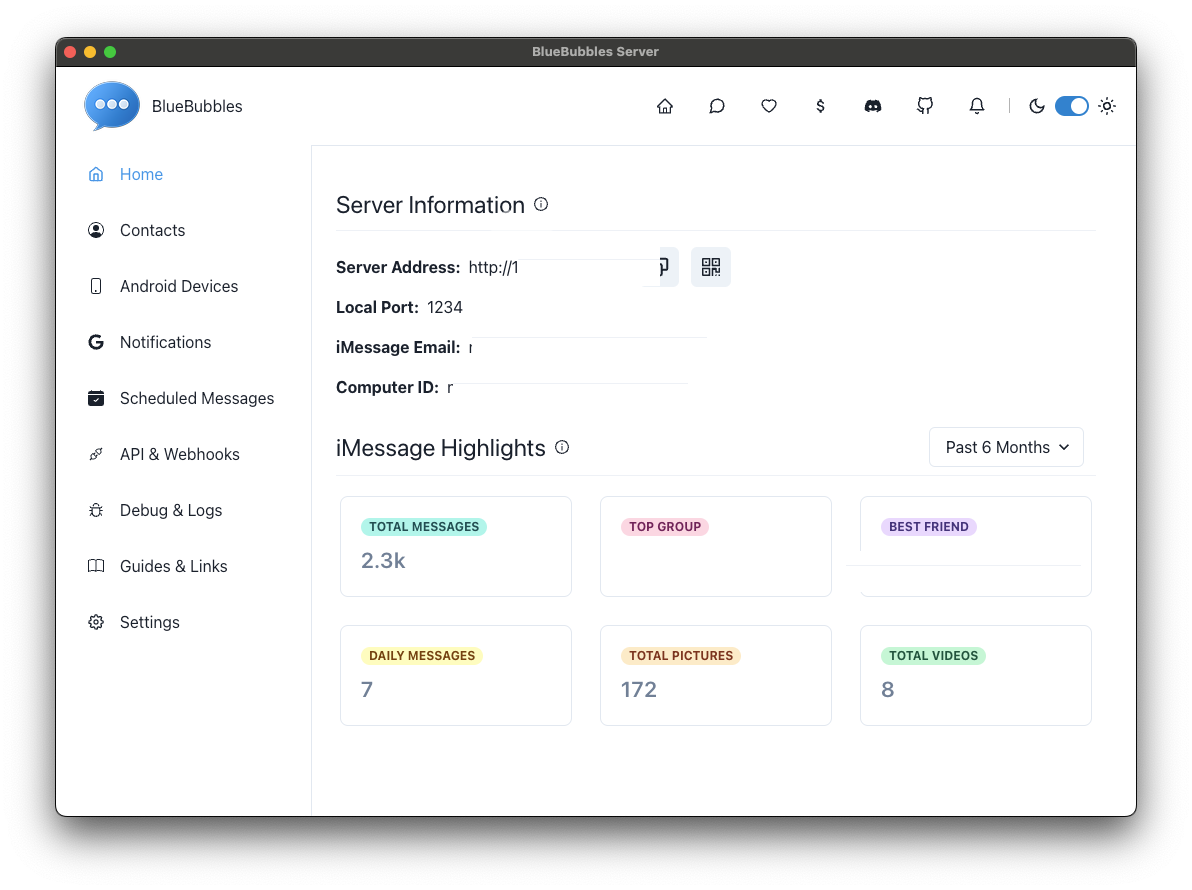Click the dollar sign donate icon
1192x890 pixels.
[x=820, y=106]
